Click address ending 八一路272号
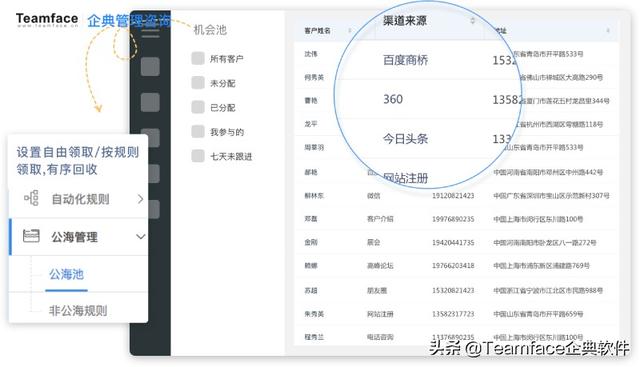Screen dimensions: 640x367 click(544, 242)
